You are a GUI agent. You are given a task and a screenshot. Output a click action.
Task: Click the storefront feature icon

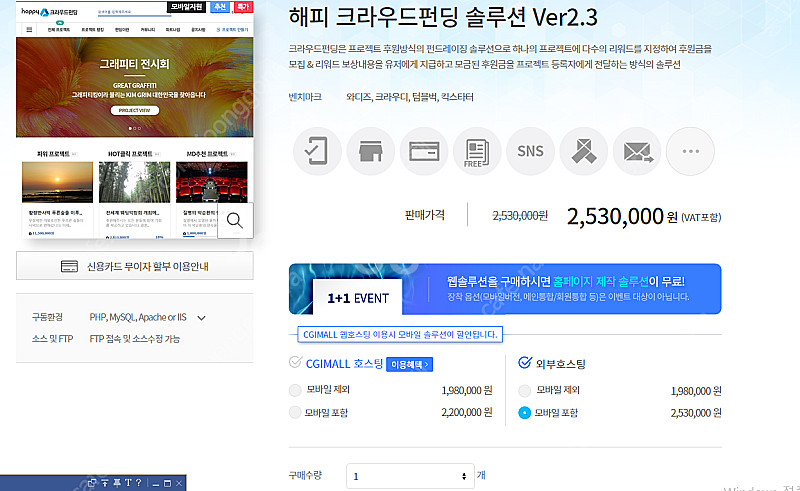point(370,151)
